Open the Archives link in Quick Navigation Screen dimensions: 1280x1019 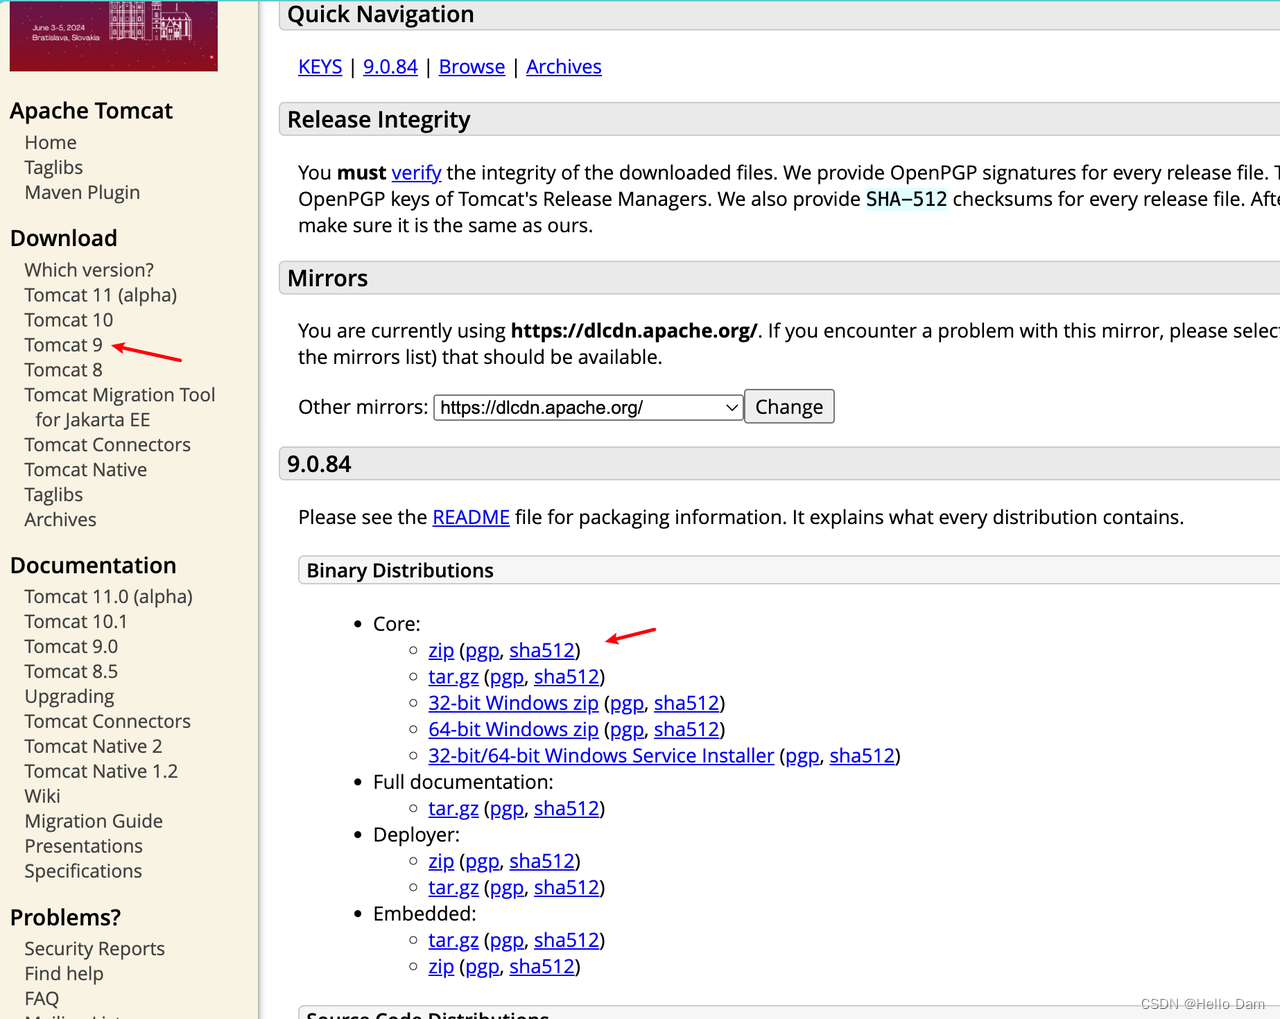click(x=564, y=67)
